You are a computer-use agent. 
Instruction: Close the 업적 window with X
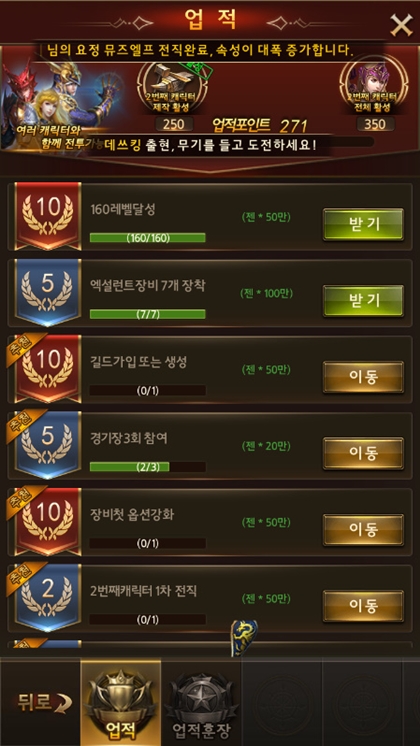click(x=401, y=25)
